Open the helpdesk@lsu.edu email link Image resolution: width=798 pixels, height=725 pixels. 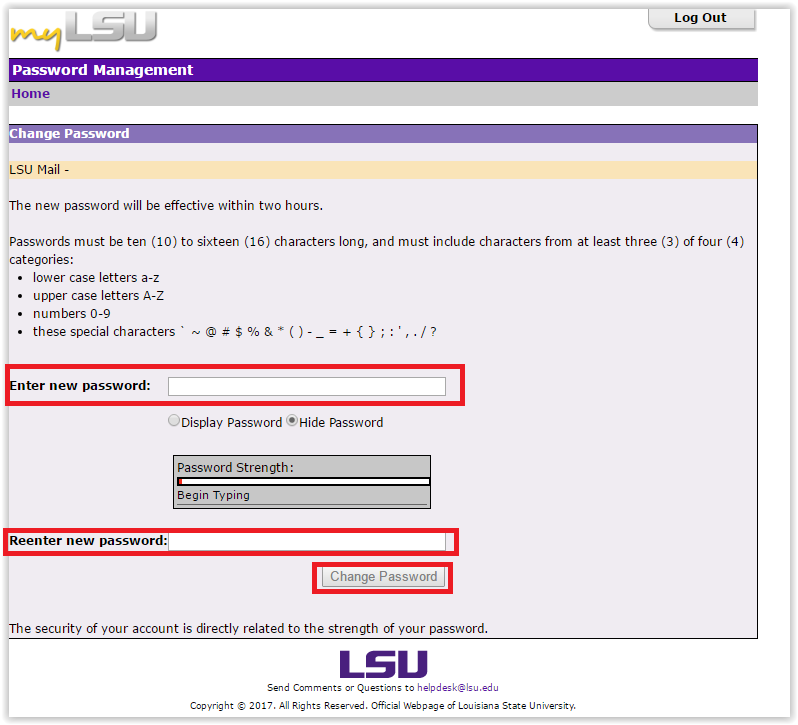(458, 688)
